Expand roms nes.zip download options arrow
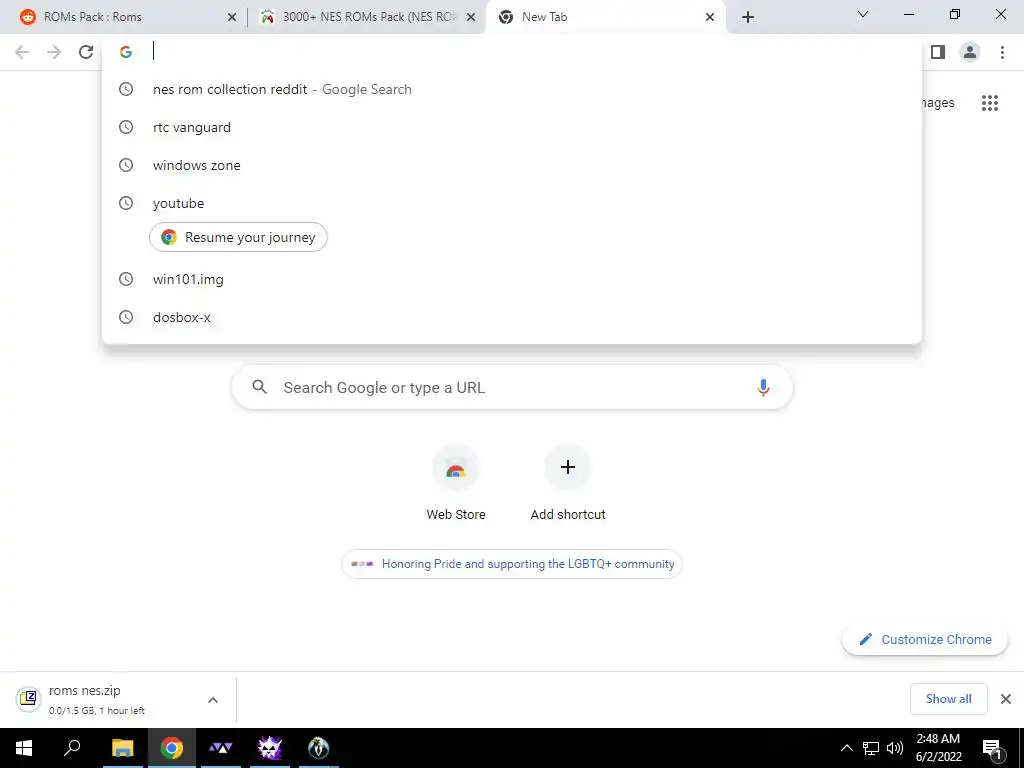Screen dimensions: 1024x768 pos(213,699)
